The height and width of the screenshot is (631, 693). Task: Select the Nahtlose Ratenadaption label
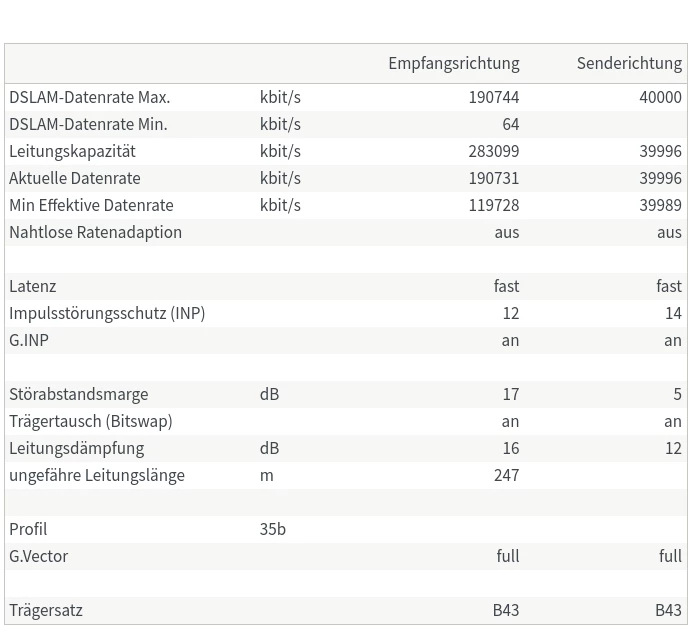pyautogui.click(x=95, y=232)
